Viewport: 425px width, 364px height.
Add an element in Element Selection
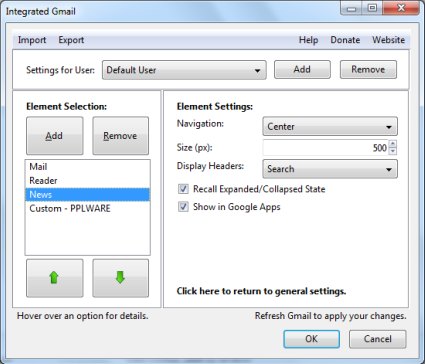point(55,136)
